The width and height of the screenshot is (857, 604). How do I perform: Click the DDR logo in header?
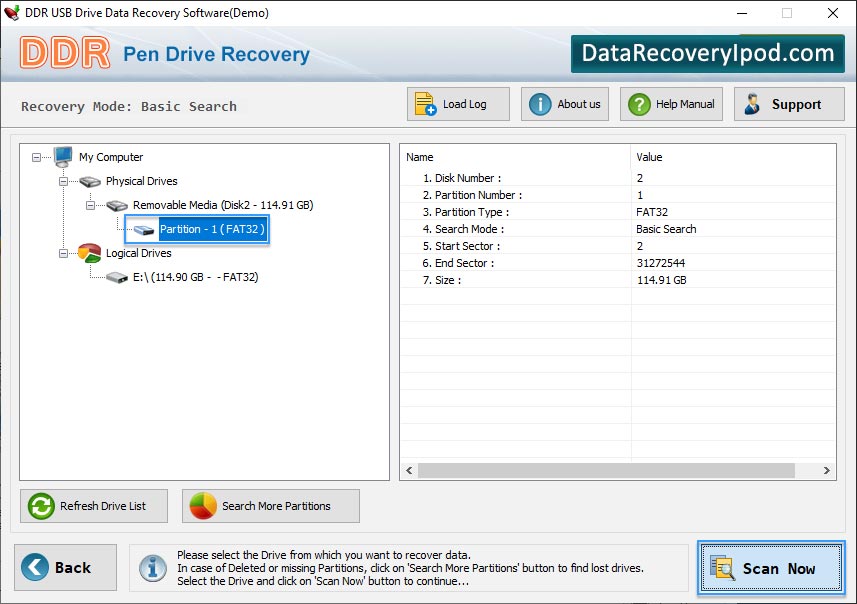point(64,53)
